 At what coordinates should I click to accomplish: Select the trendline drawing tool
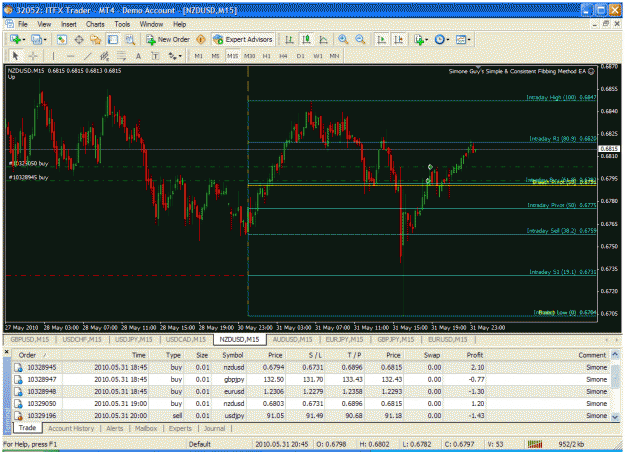[x=87, y=56]
